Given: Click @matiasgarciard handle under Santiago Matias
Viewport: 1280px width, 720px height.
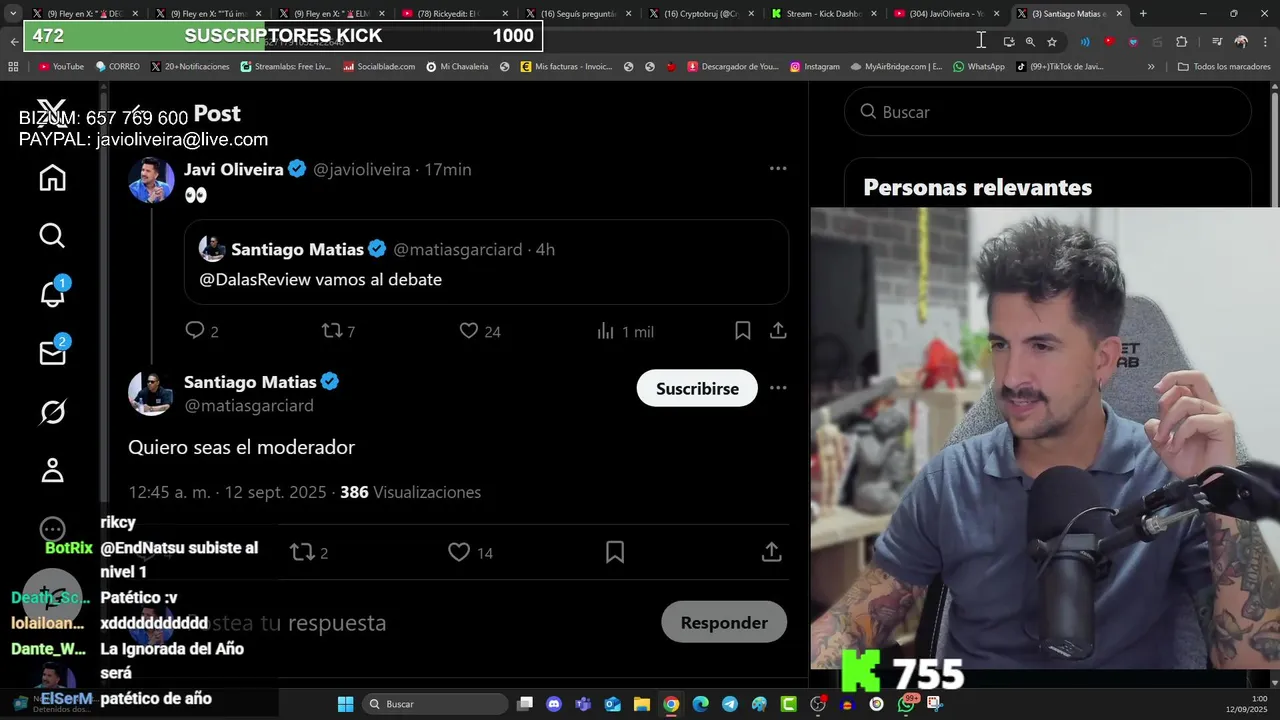Looking at the screenshot, I should [249, 405].
